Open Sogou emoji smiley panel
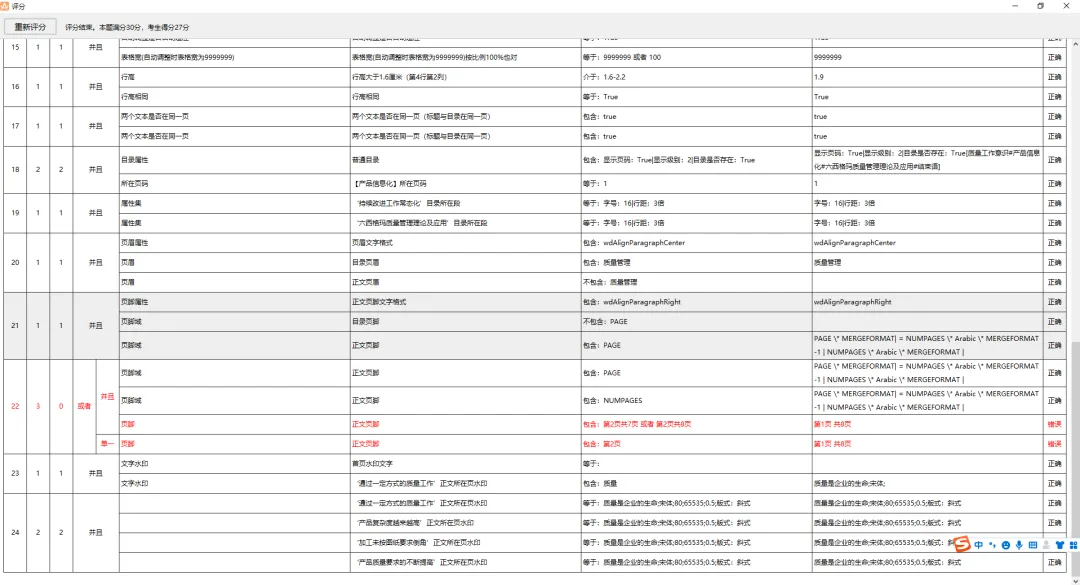 click(x=1006, y=545)
